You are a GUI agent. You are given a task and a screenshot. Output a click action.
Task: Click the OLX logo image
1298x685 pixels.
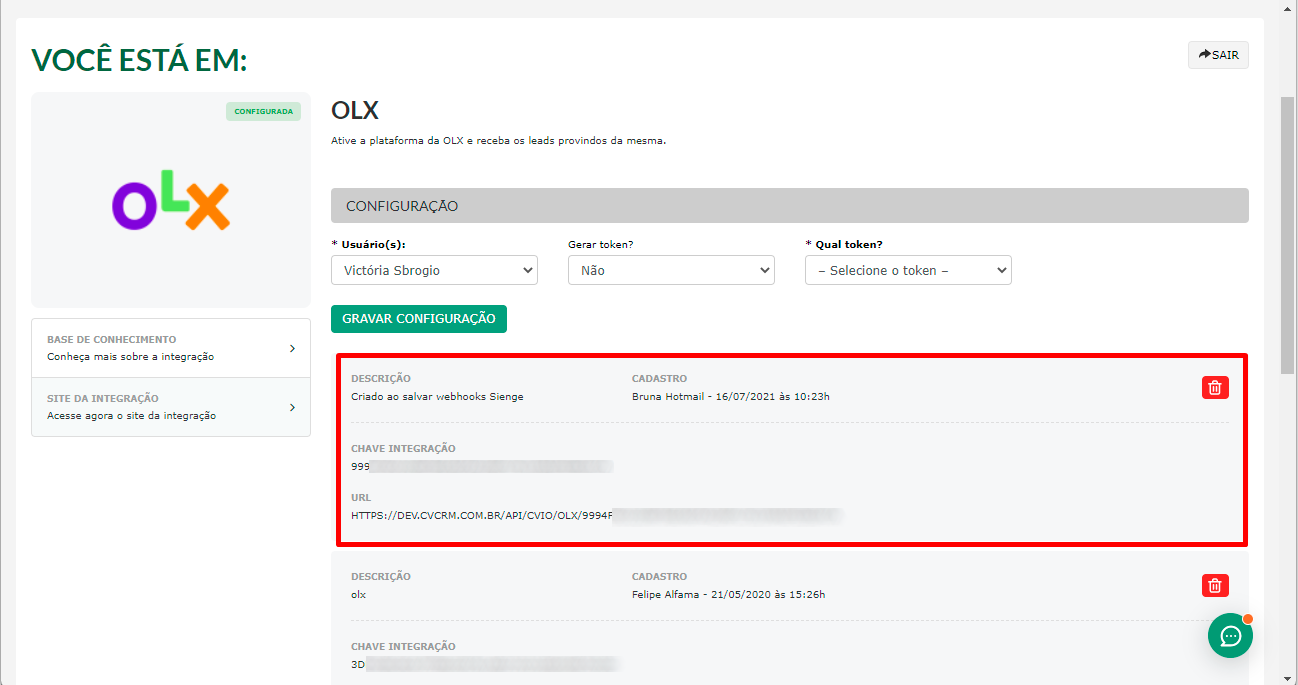pos(171,200)
